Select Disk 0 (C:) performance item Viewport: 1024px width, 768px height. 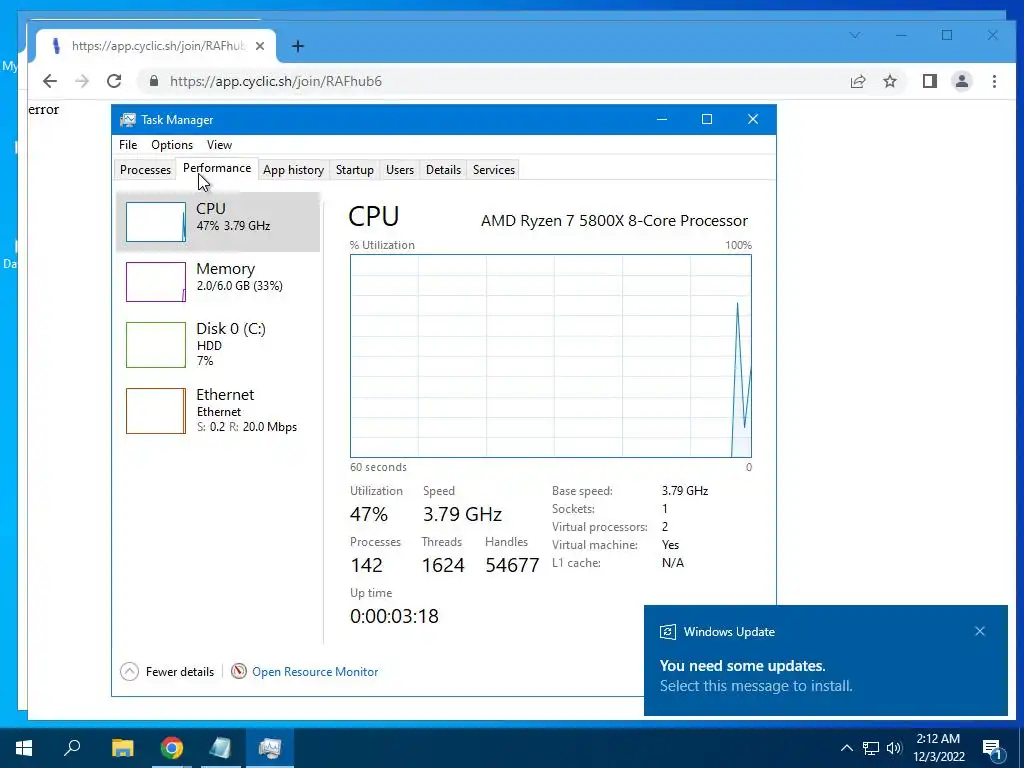[x=218, y=344]
